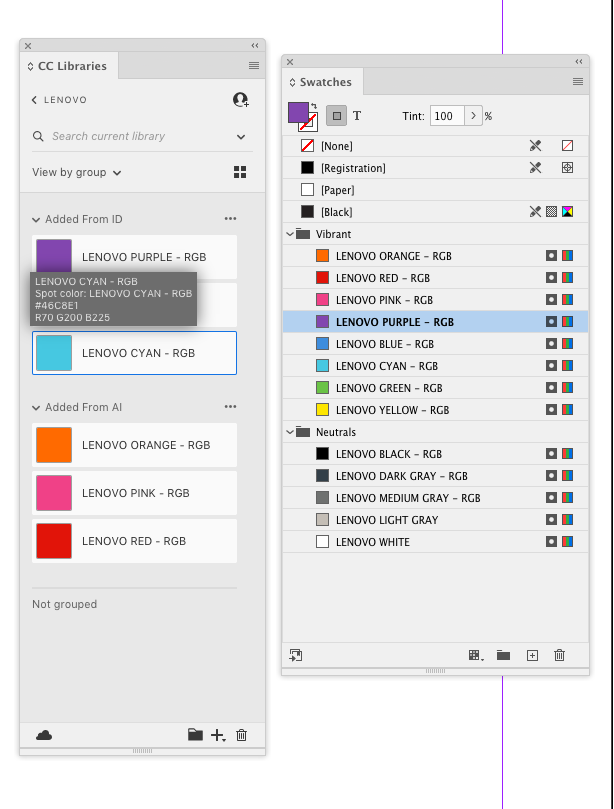Click the add content plus icon in CC Libraries
614x809 pixels.
coord(218,735)
